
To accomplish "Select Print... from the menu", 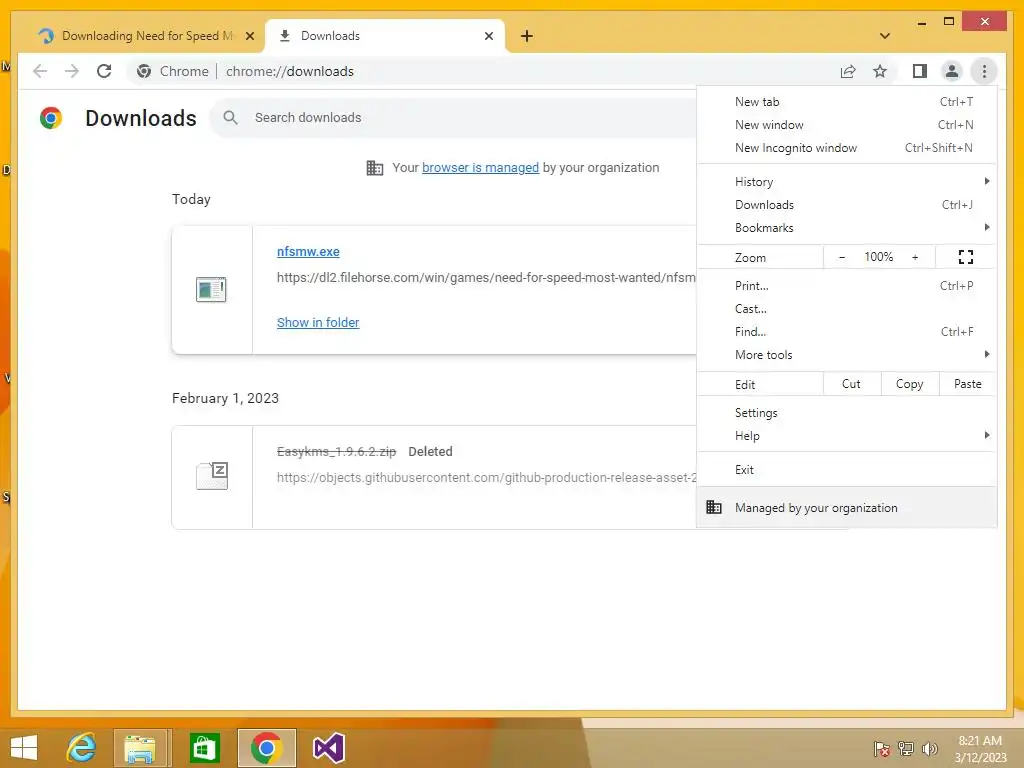I will click(x=847, y=285).
